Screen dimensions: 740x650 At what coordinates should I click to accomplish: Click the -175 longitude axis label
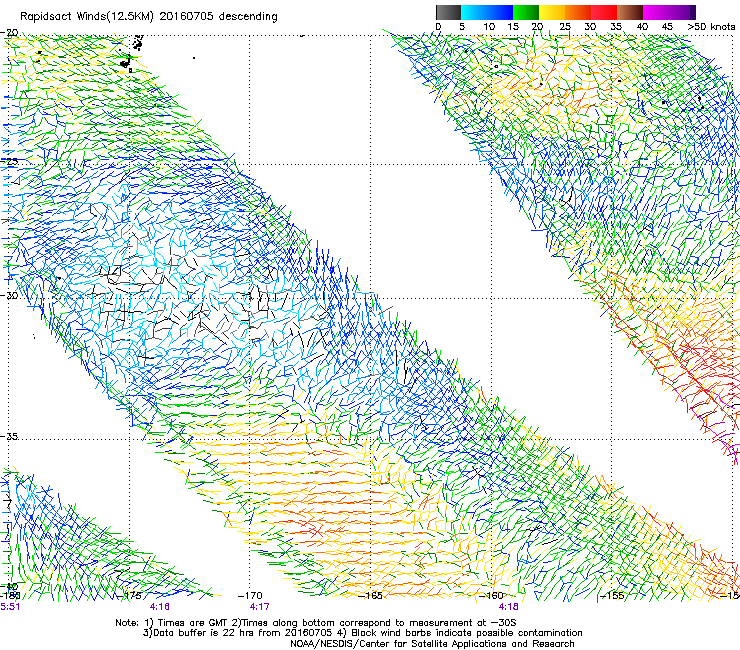click(x=130, y=595)
